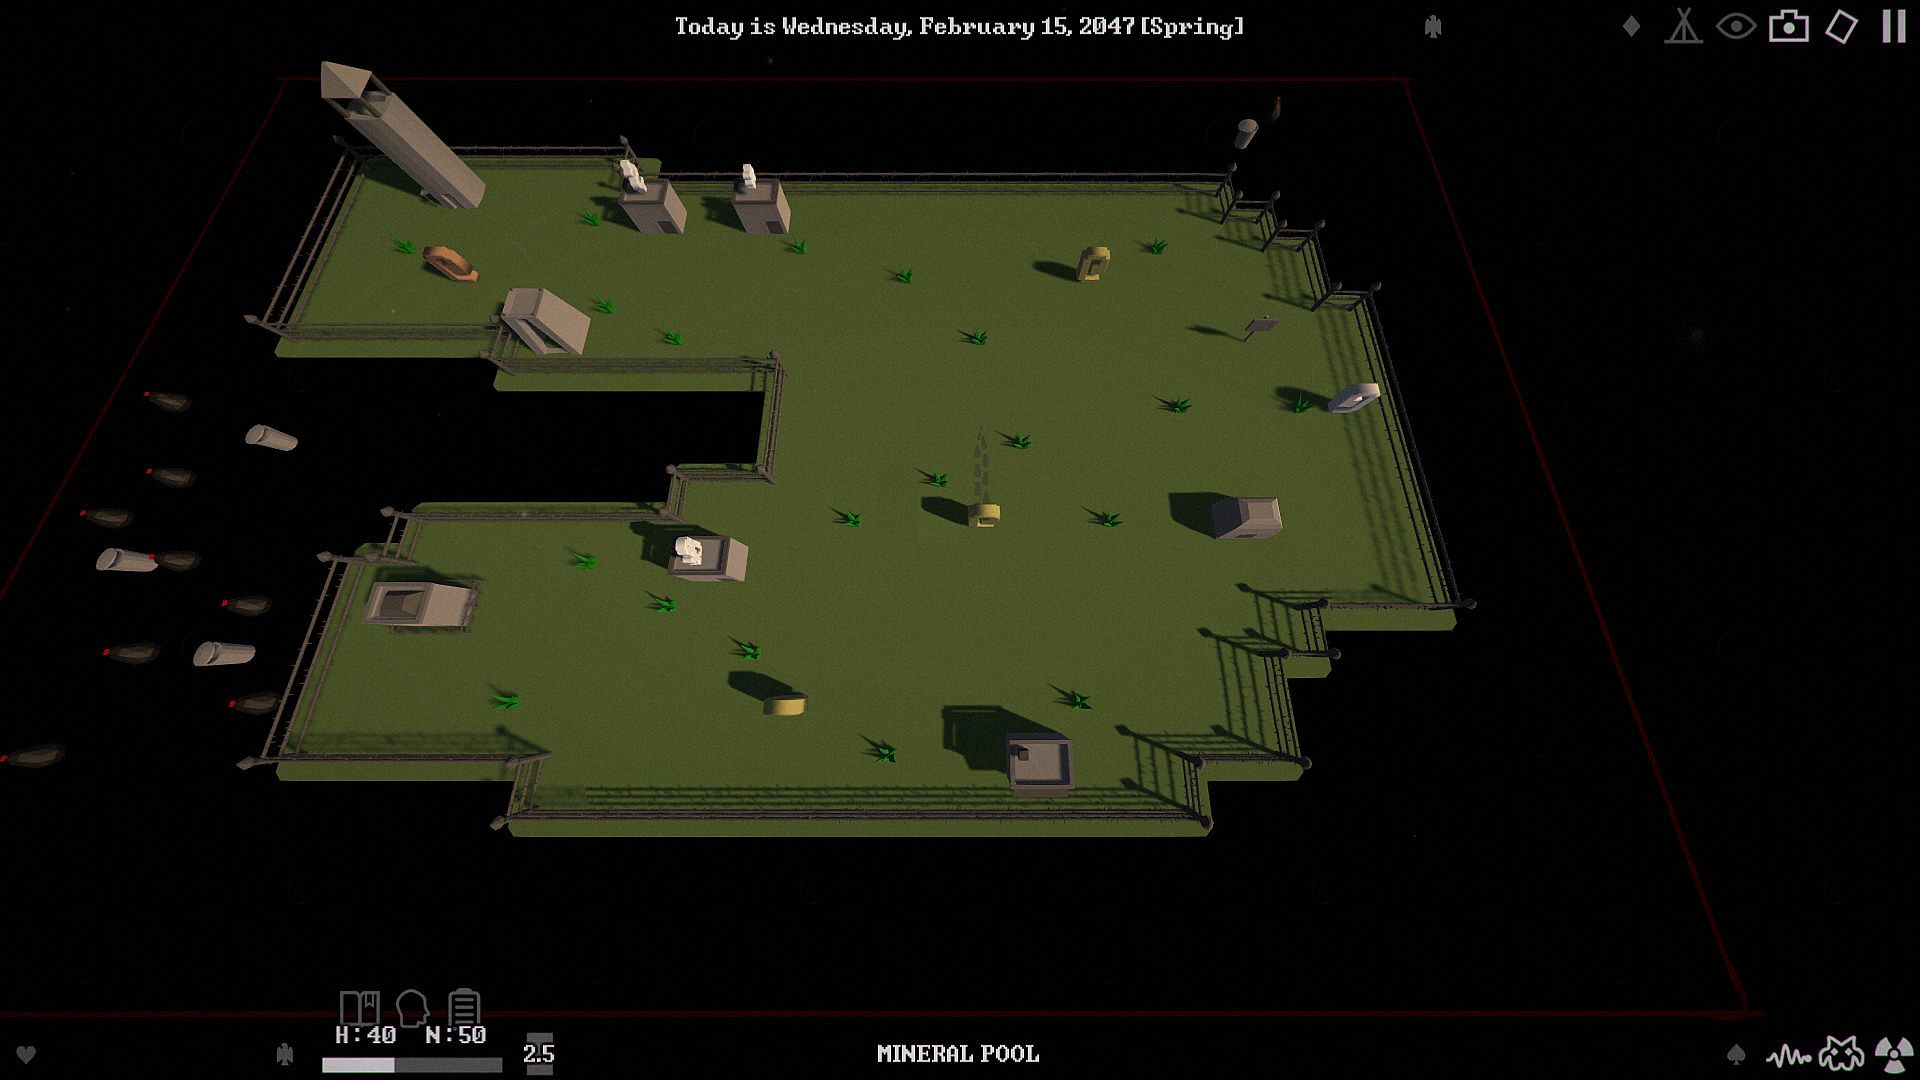The image size is (1920, 1080).
Task: Click the heart icon bottom left
Action: click(x=27, y=1054)
